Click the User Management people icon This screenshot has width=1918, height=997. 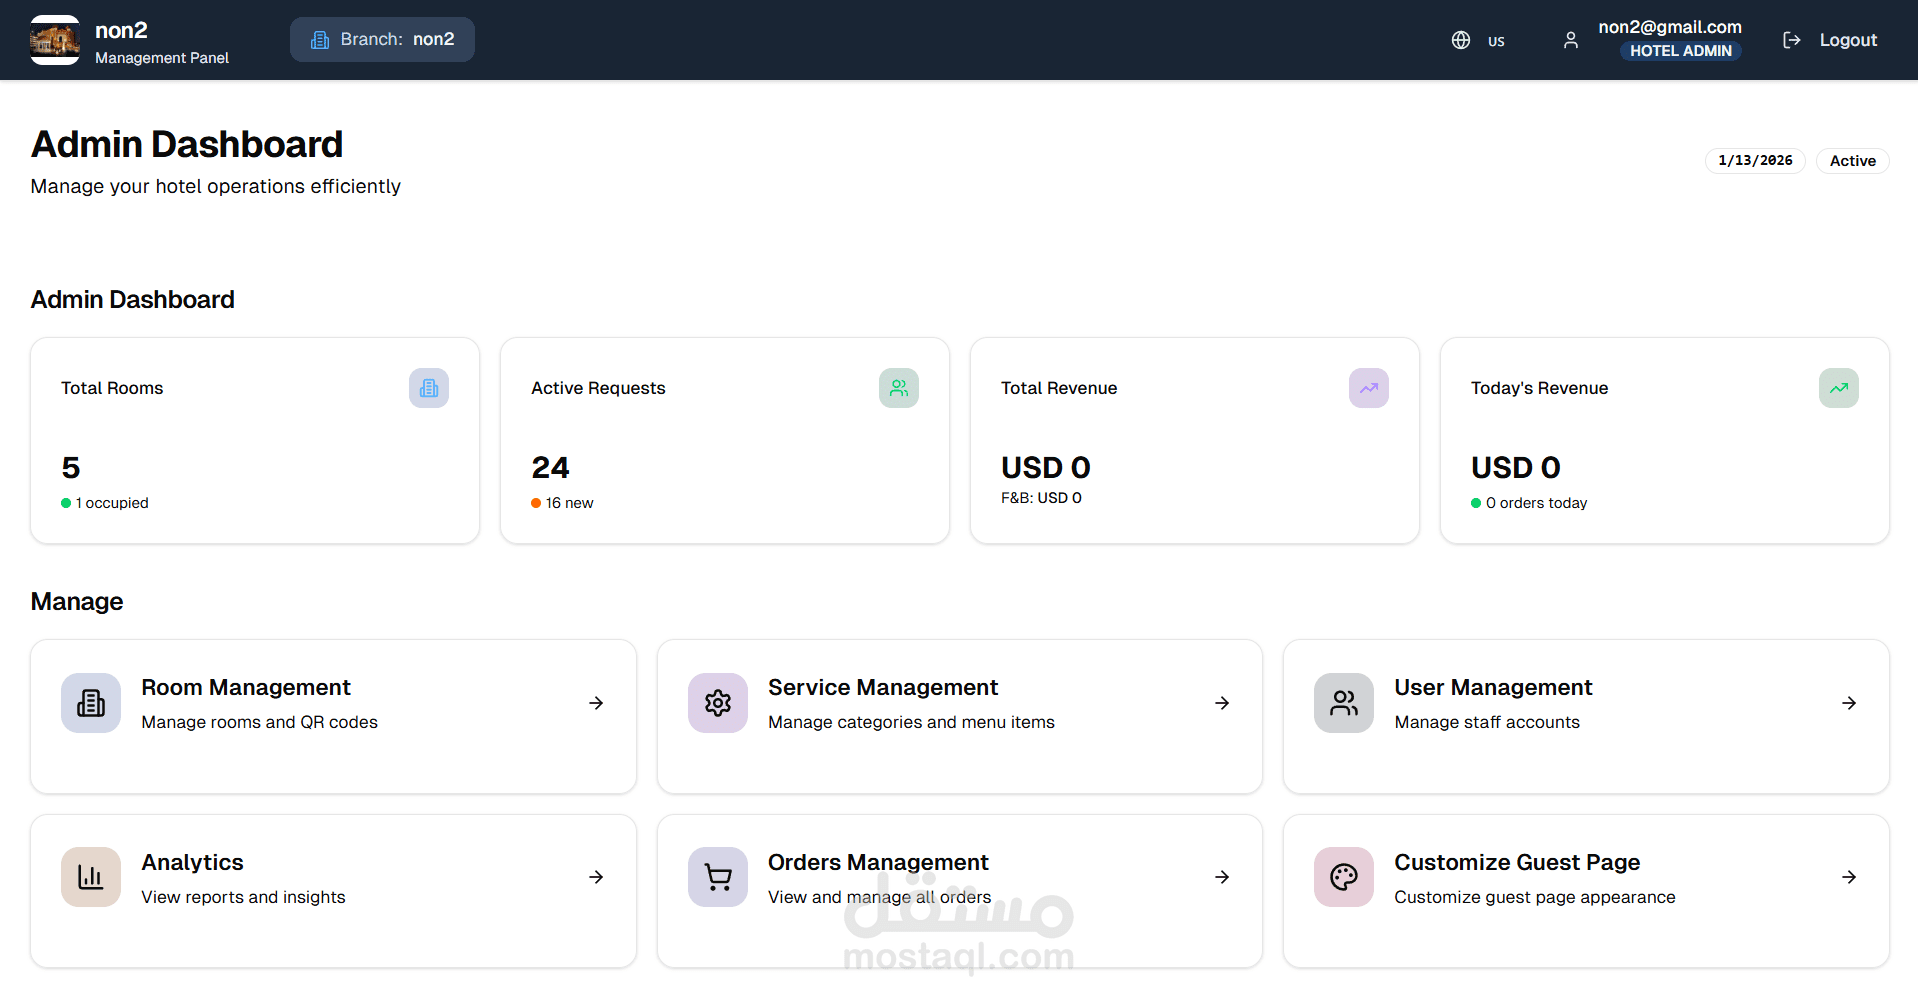pyautogui.click(x=1344, y=703)
